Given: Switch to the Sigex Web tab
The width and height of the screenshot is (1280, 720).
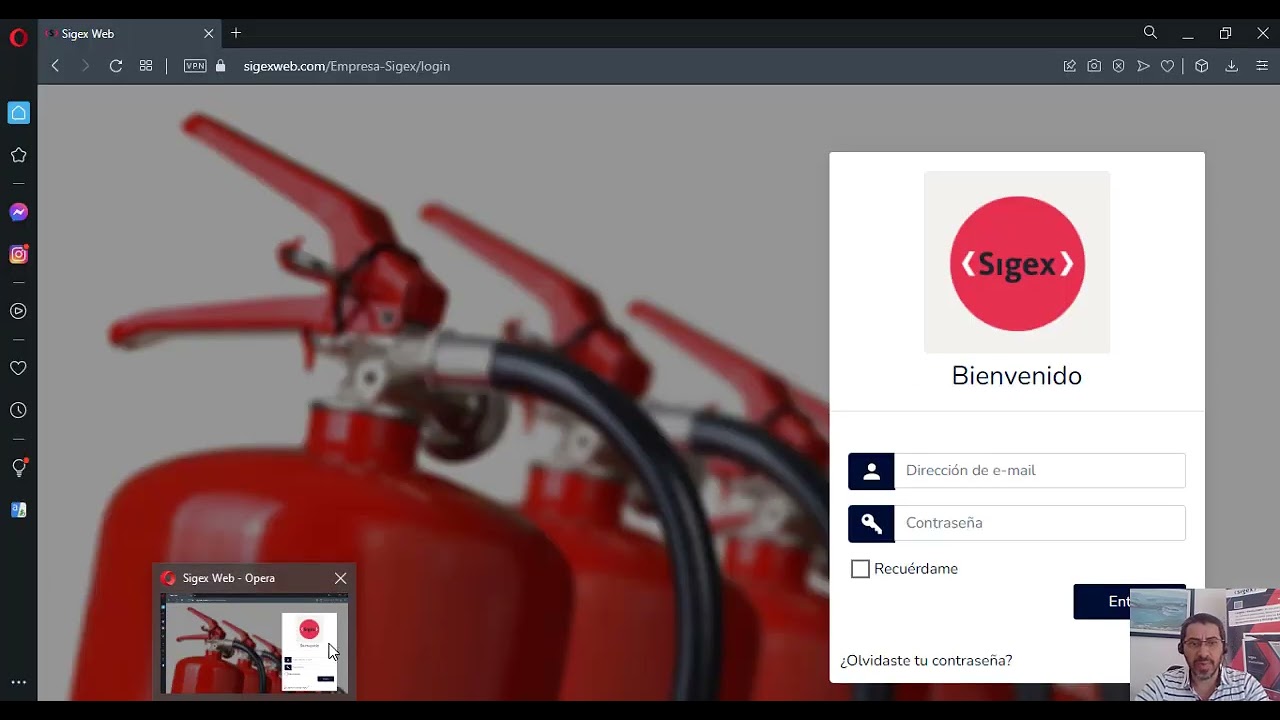Looking at the screenshot, I should click(130, 33).
